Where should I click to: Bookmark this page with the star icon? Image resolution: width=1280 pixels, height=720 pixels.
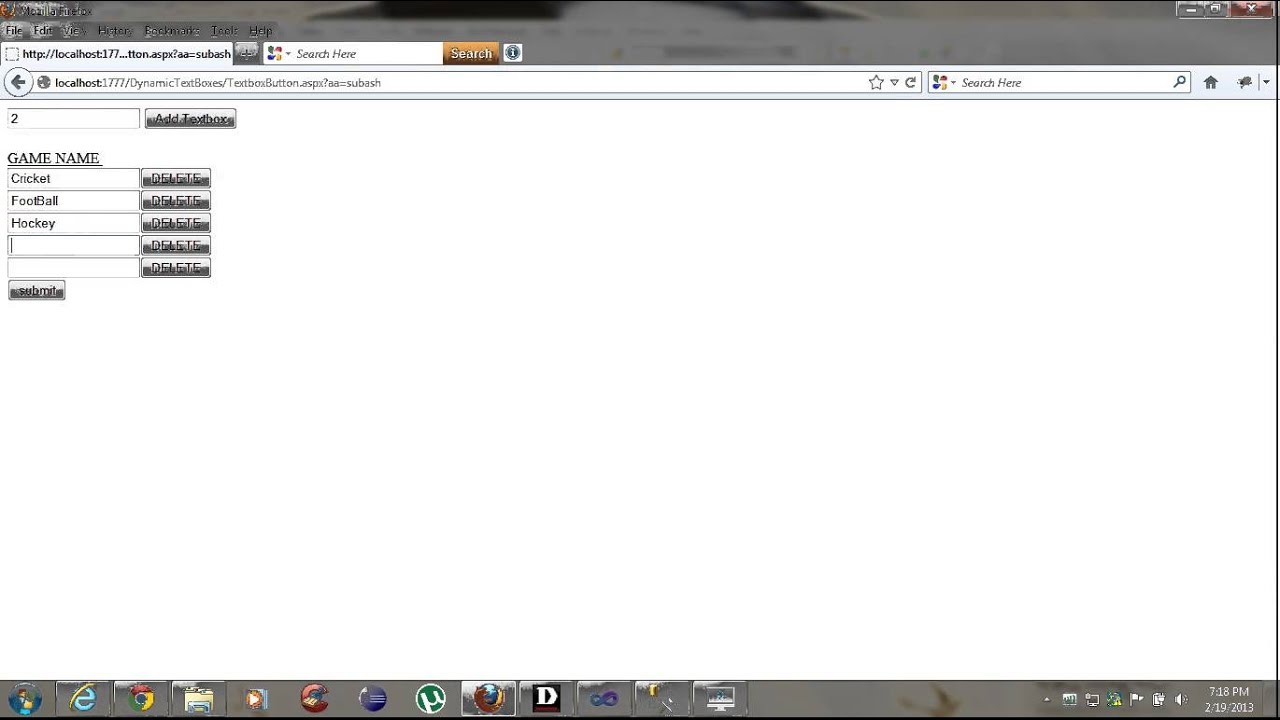(x=876, y=82)
